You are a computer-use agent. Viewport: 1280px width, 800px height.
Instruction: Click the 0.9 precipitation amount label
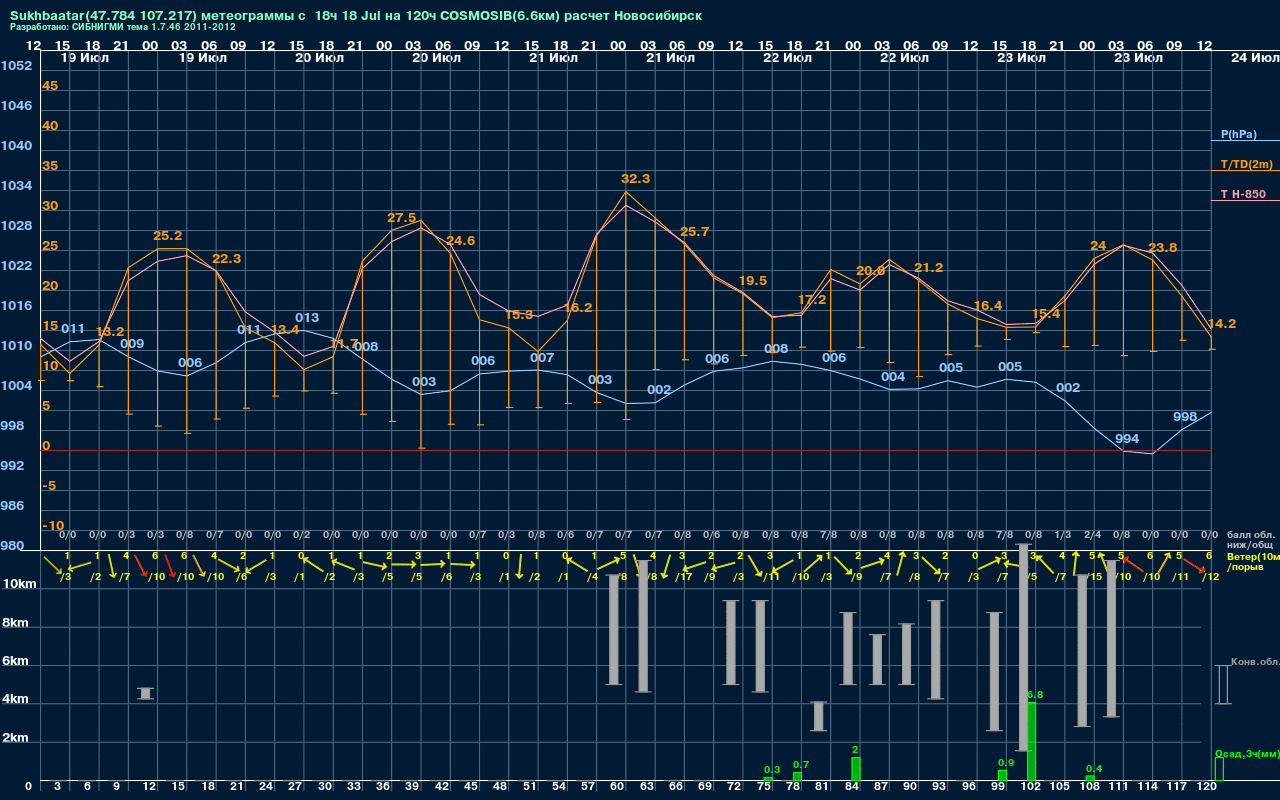tap(1006, 763)
